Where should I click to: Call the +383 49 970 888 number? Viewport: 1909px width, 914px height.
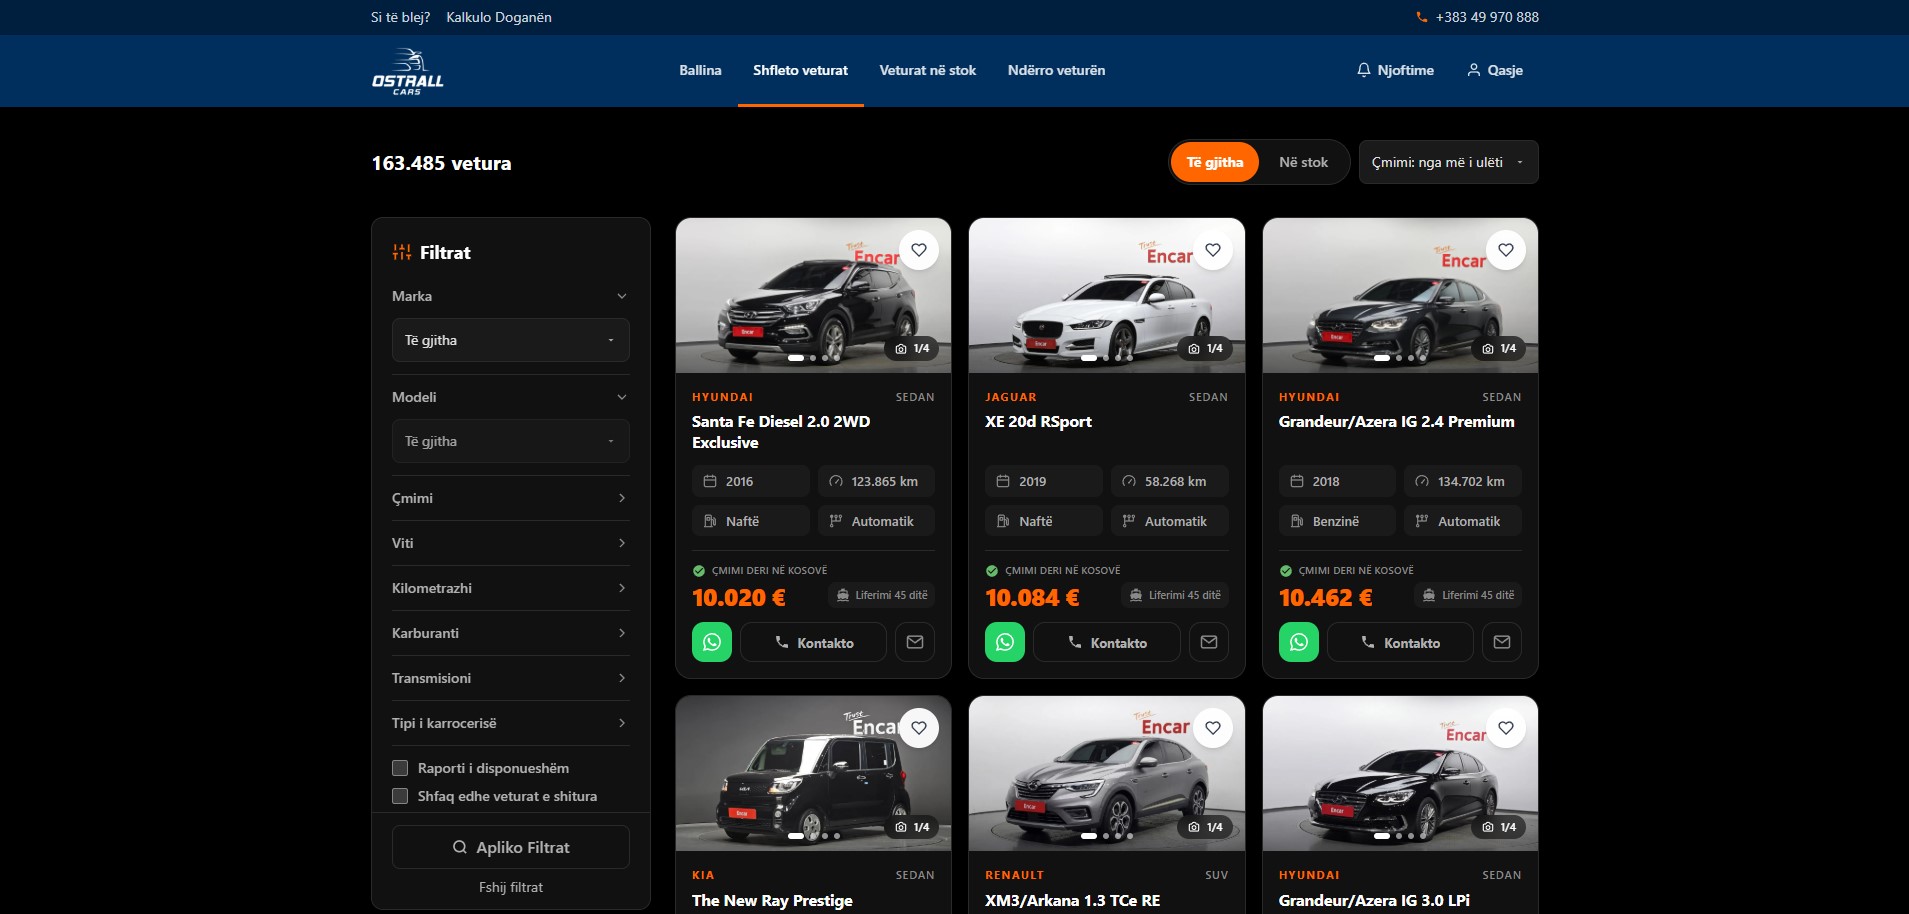click(x=1487, y=17)
